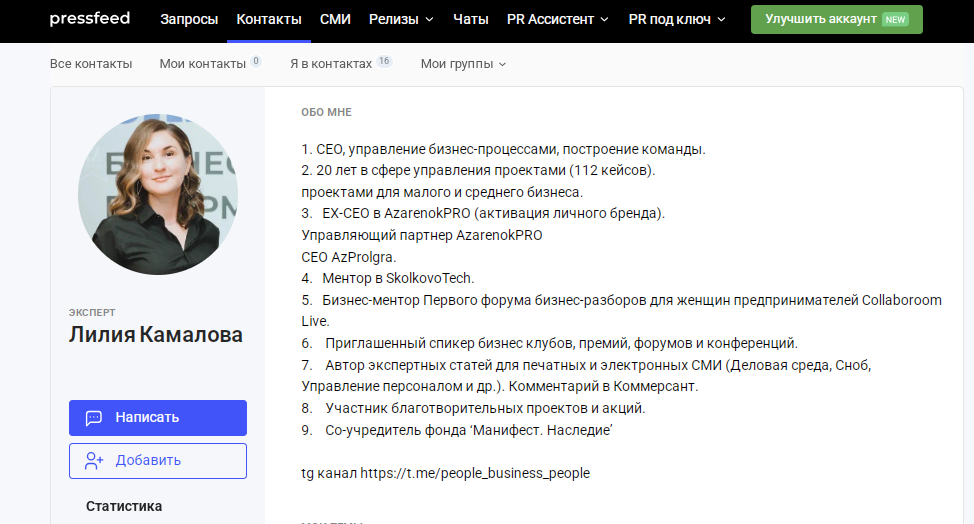Expand the PR Ассистент dropdown
The width and height of the screenshot is (974, 524).
pos(558,19)
